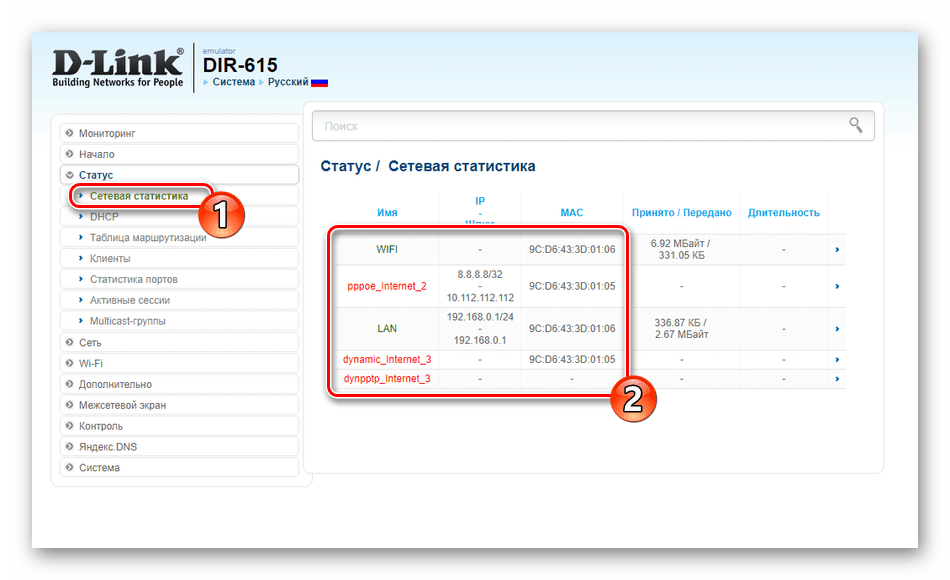Viewport: 950px width, 580px height.
Task: Click the pppoe_Internet_2 connection name
Action: [x=387, y=286]
